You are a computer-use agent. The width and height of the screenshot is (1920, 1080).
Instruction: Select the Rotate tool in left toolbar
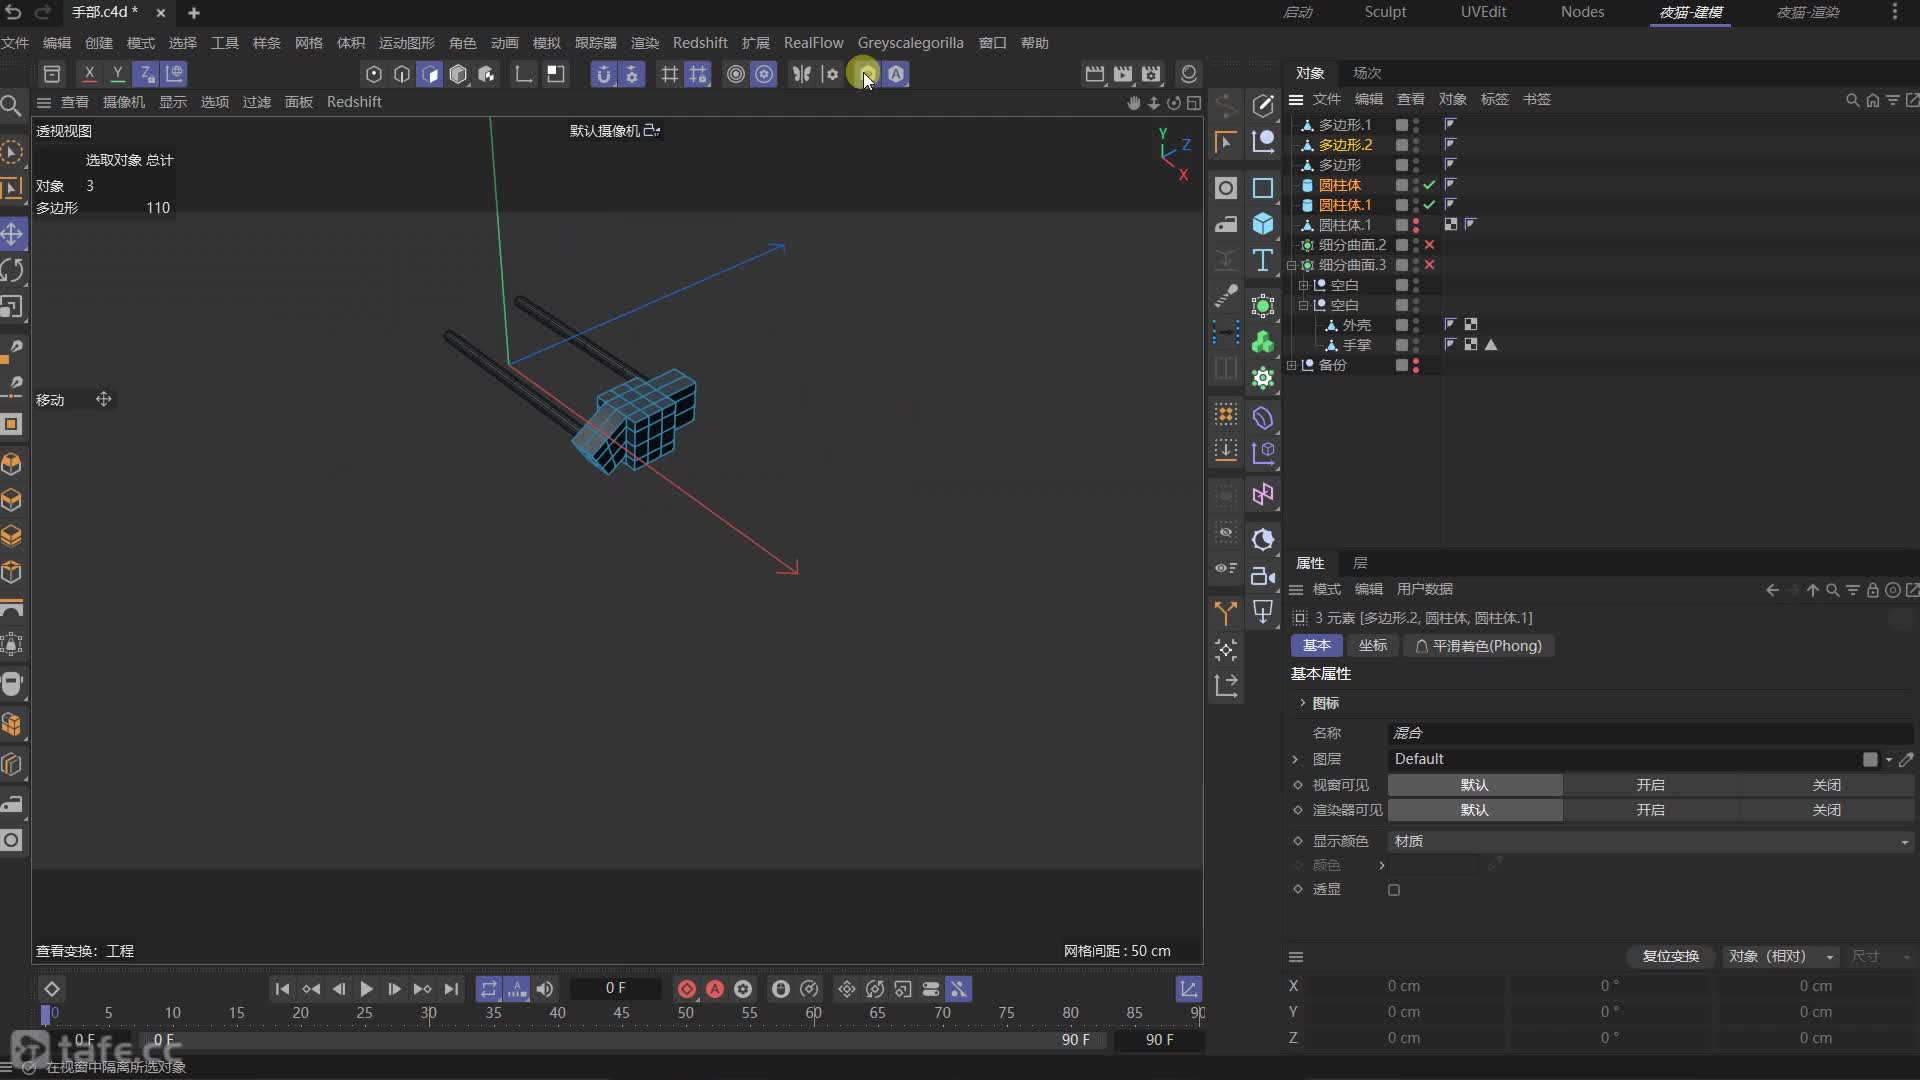12,270
